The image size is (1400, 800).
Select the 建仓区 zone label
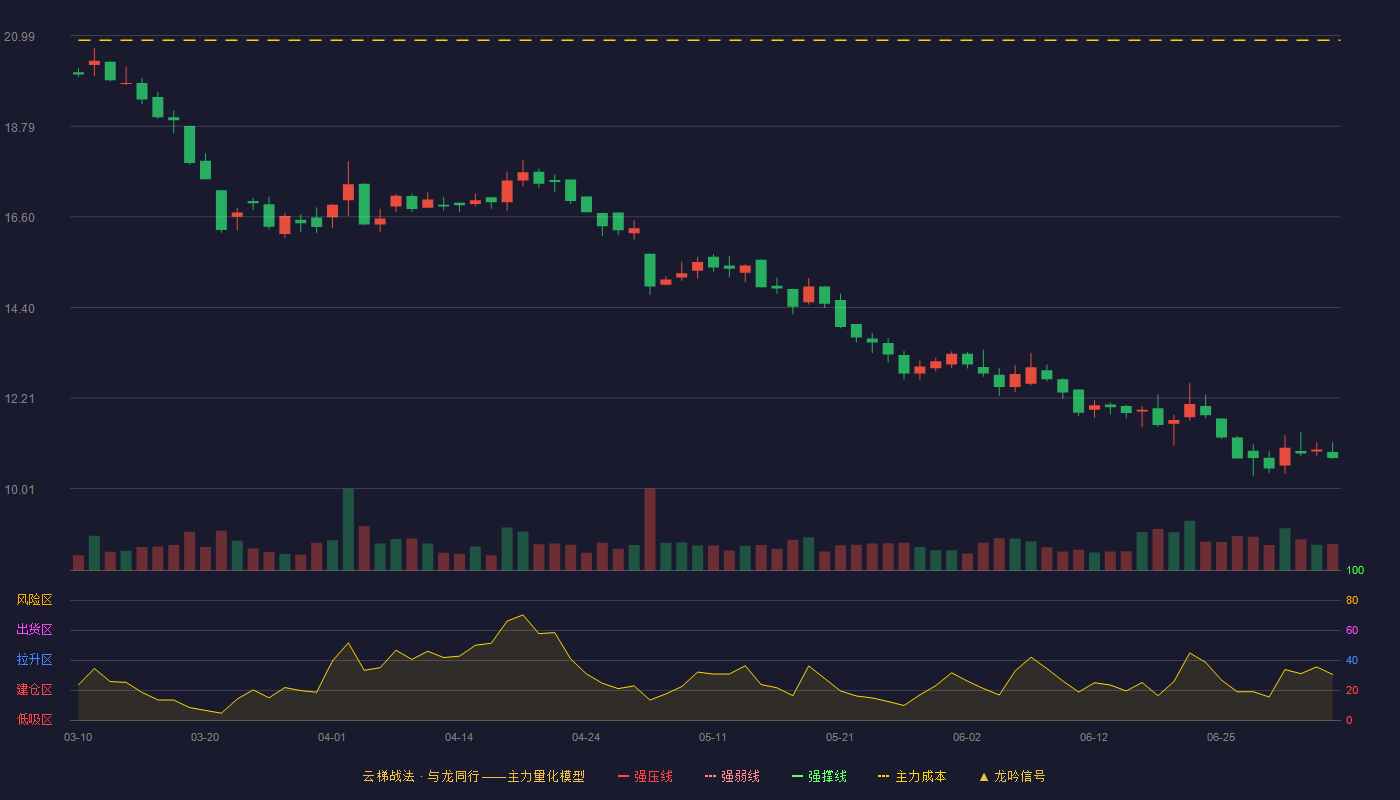[34, 690]
